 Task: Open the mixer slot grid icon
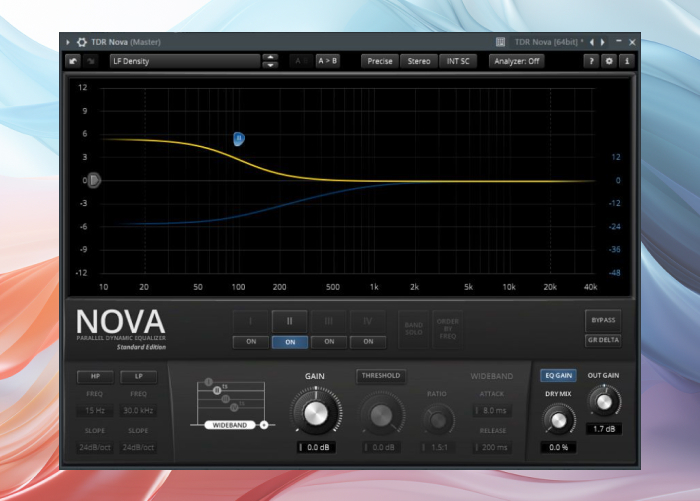(x=500, y=42)
